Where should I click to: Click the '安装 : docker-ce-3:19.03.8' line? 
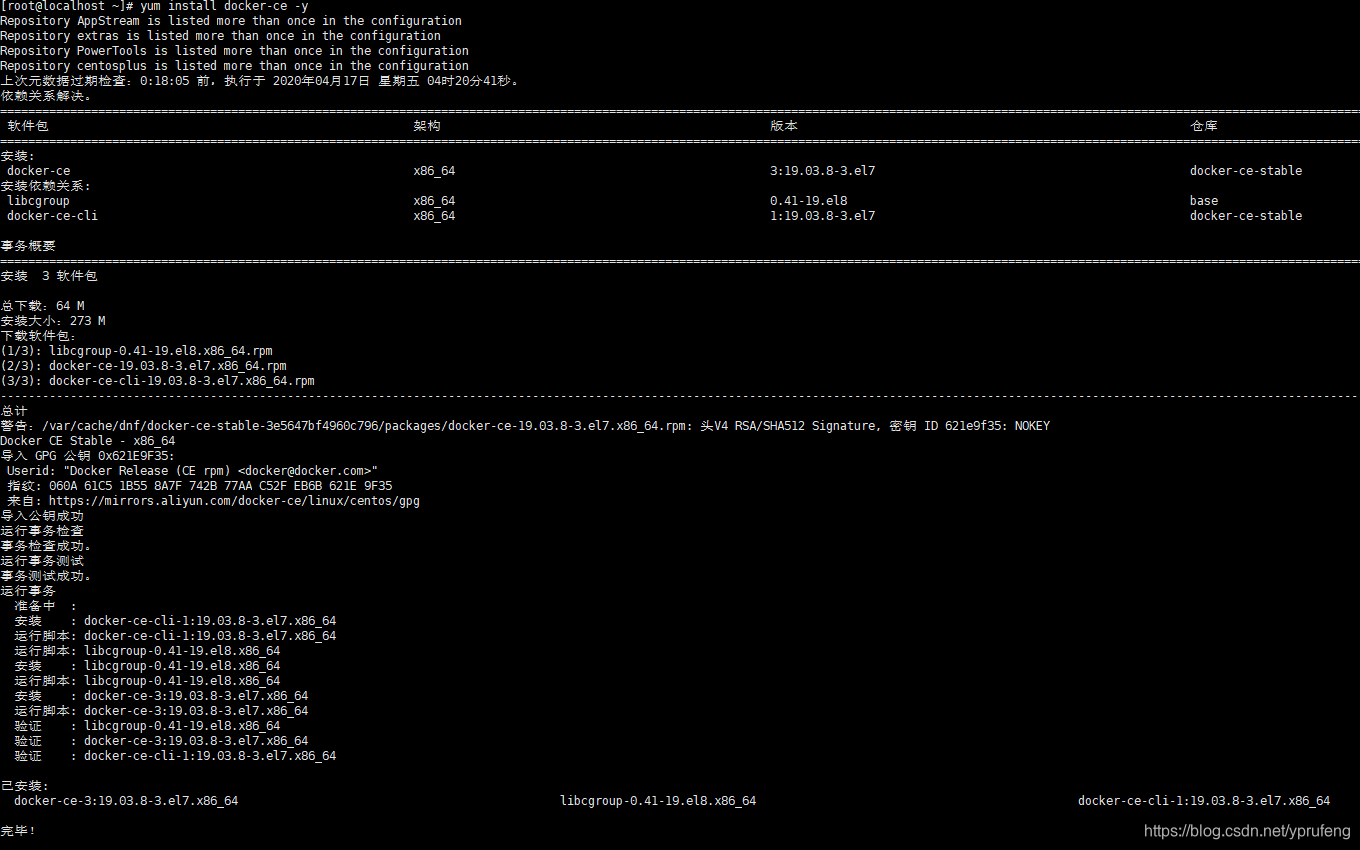pyautogui.click(x=161, y=696)
